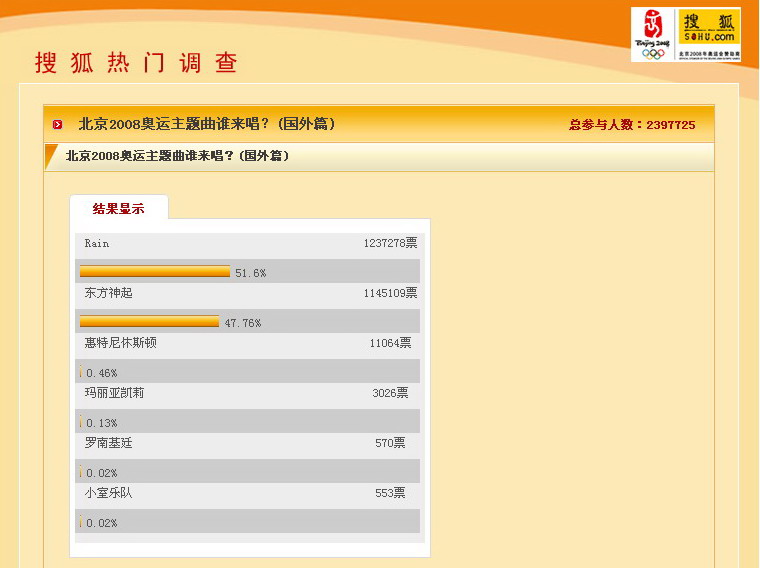Click the 1145109票 vote count
This screenshot has width=760, height=568.
pyautogui.click(x=391, y=293)
